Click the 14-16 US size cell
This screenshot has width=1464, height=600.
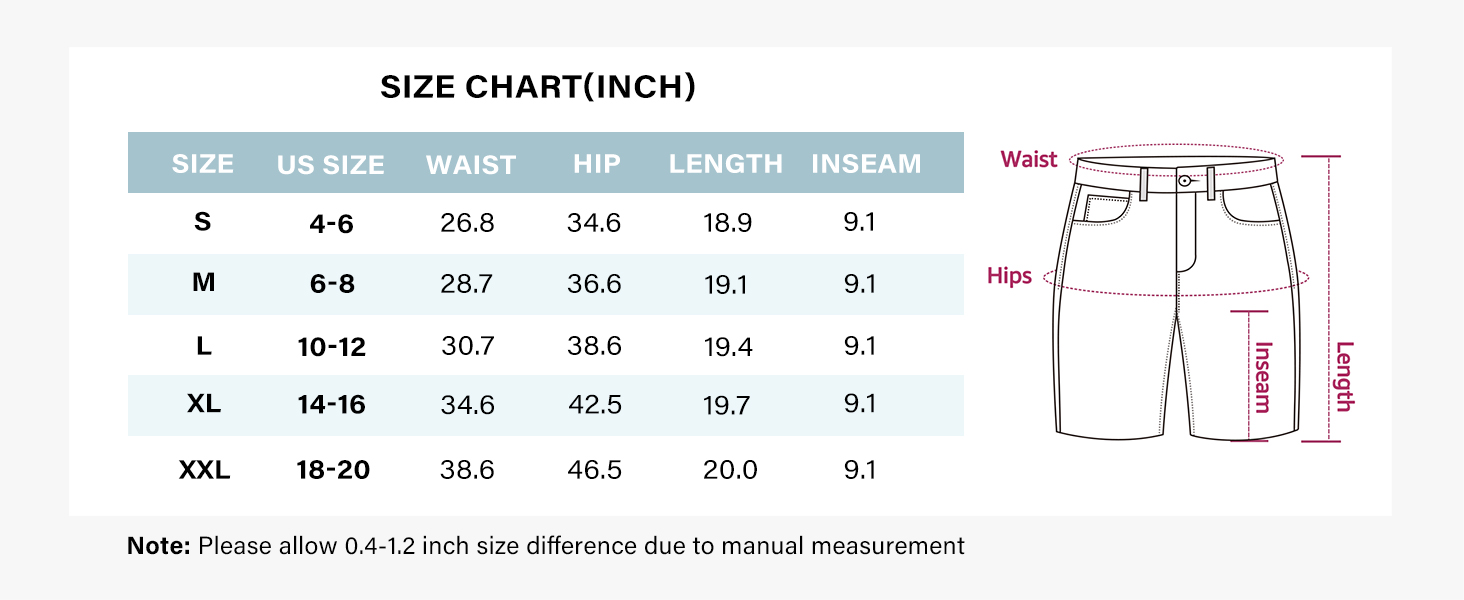coord(330,406)
